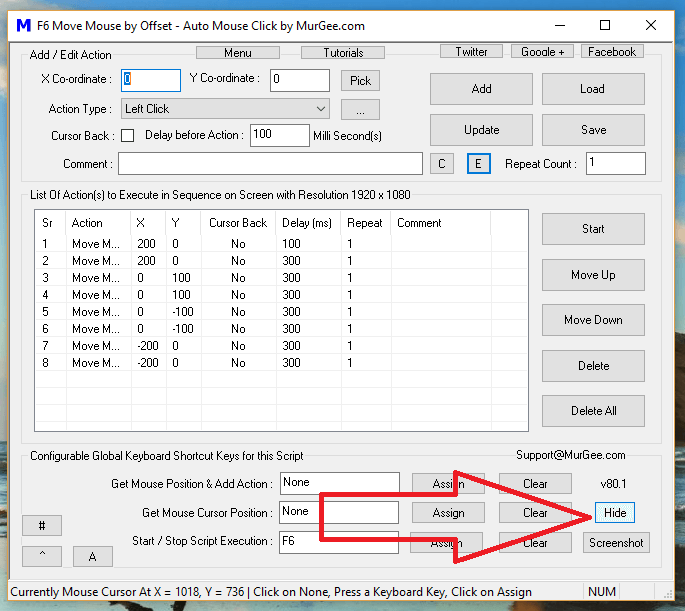Click the MurGee M logo in the title bar
Screen dimensions: 685x611
23,25
